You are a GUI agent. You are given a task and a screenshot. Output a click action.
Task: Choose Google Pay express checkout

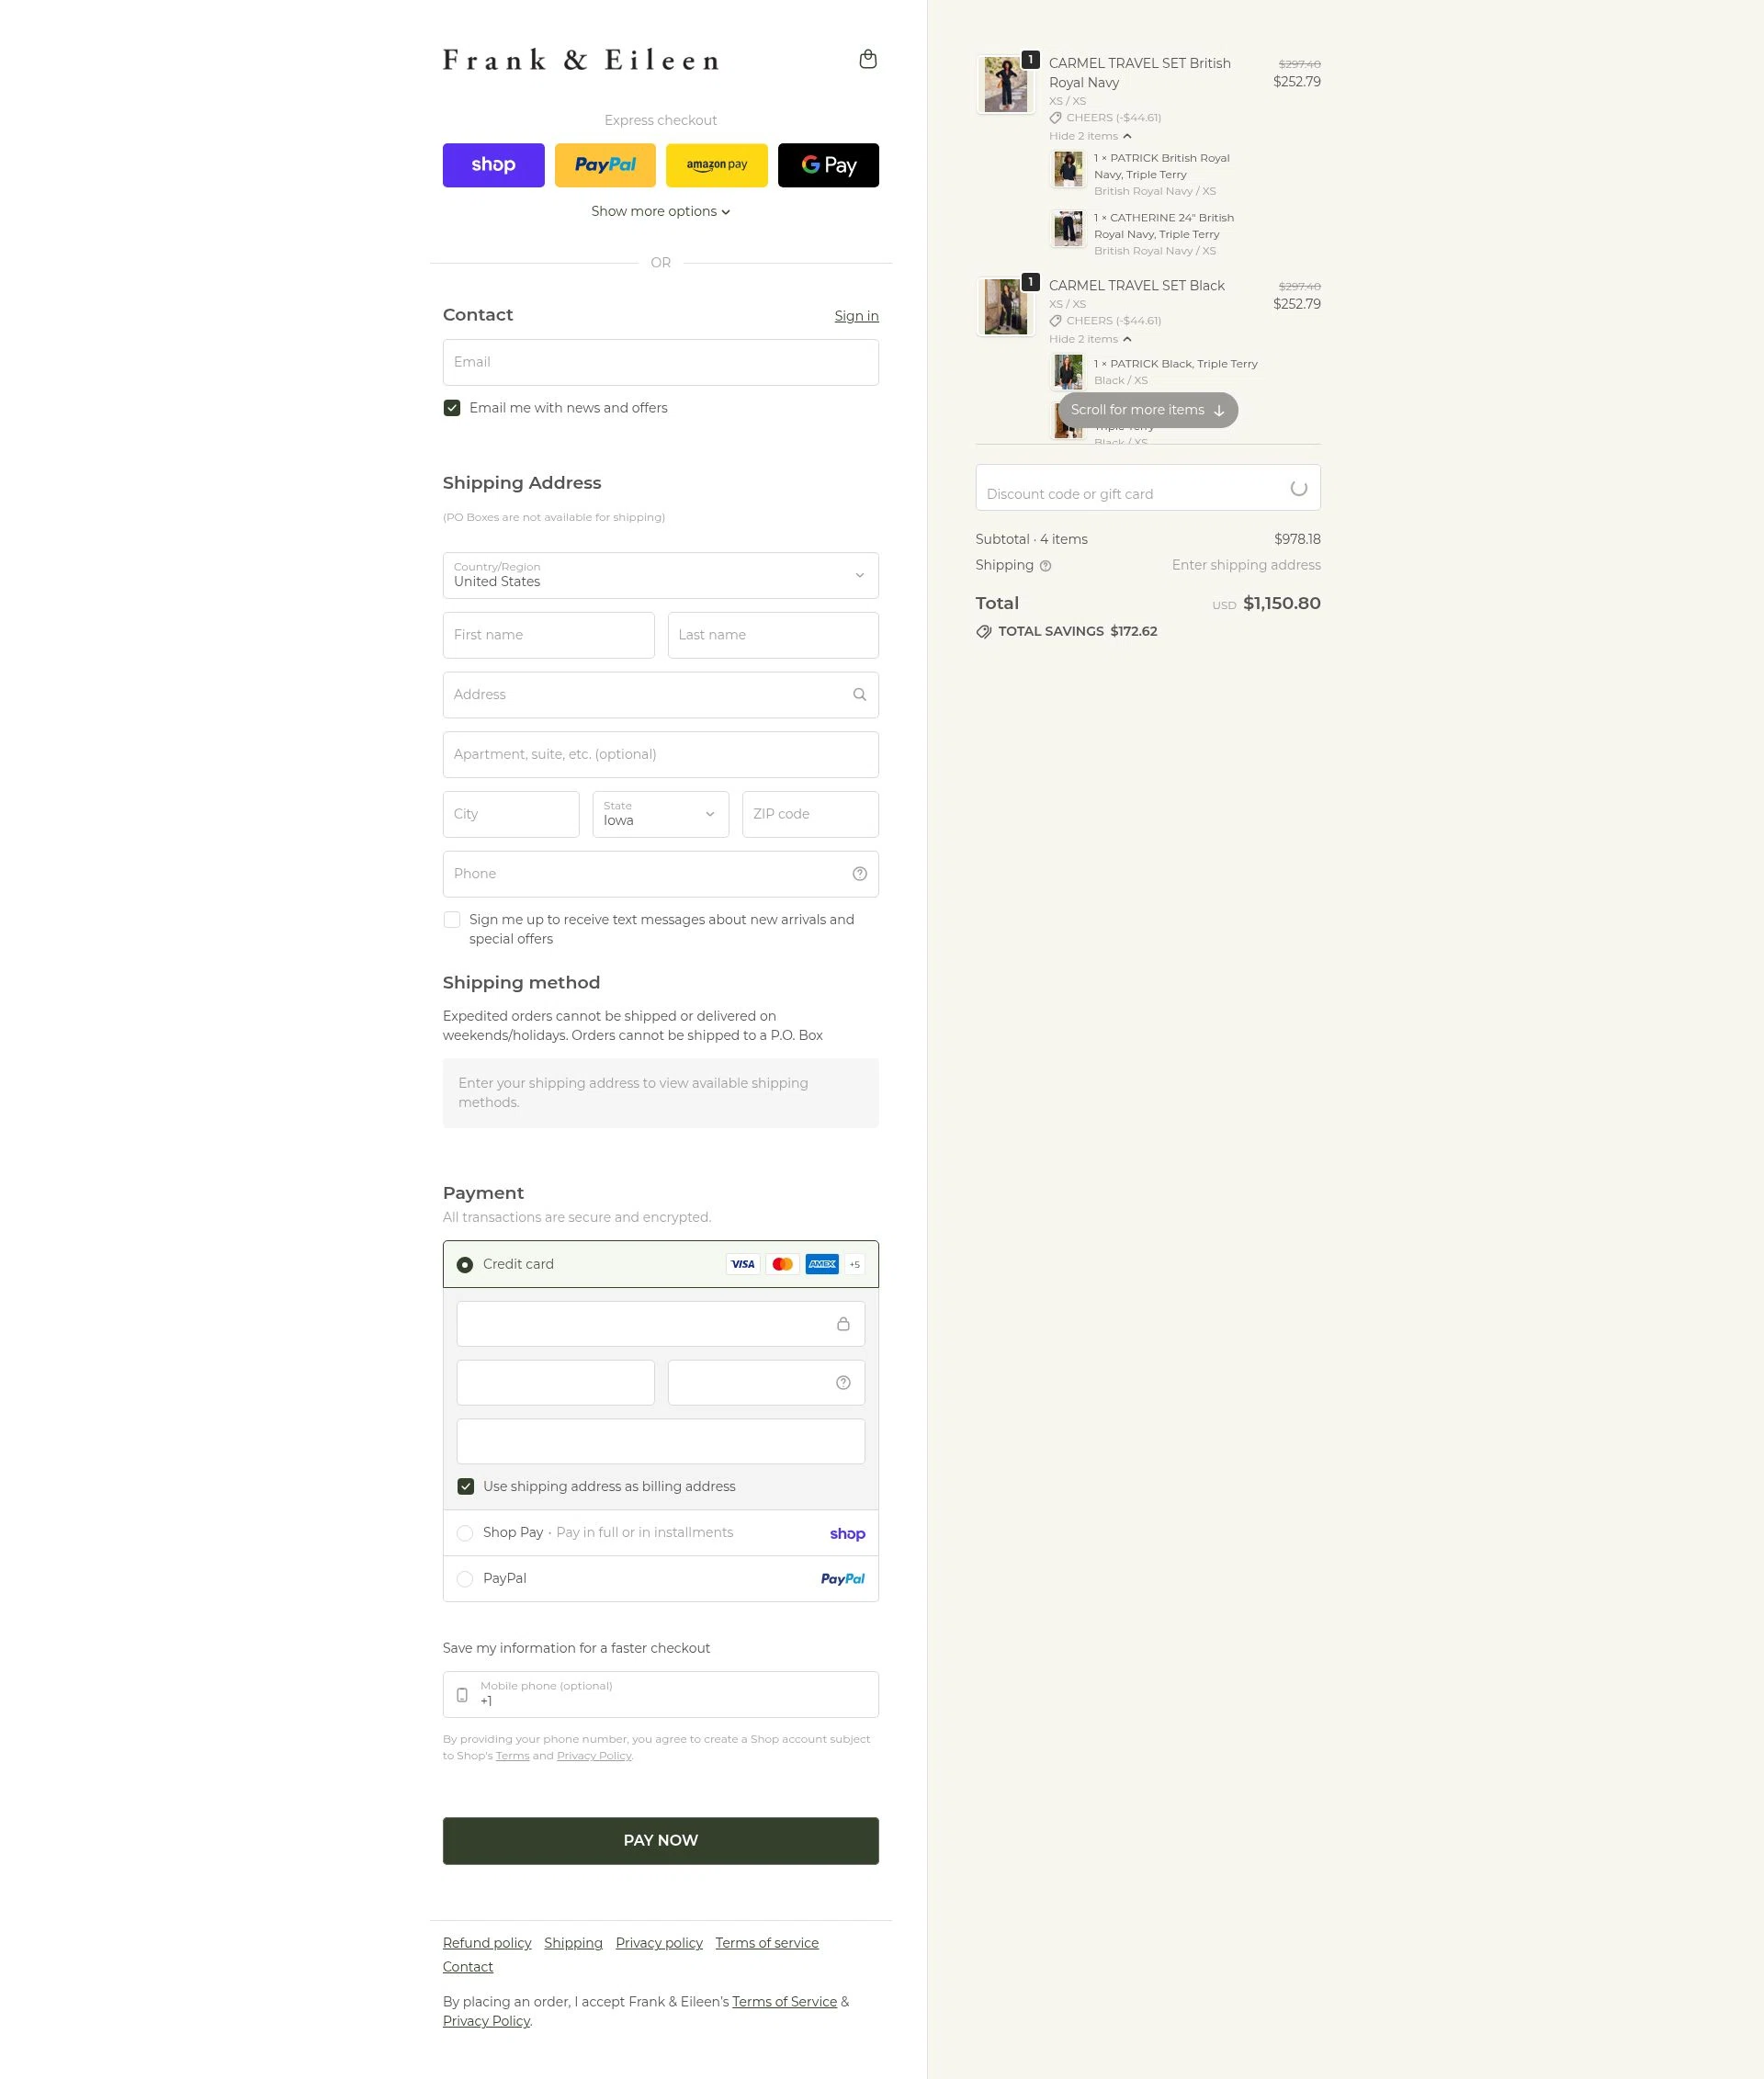point(828,165)
